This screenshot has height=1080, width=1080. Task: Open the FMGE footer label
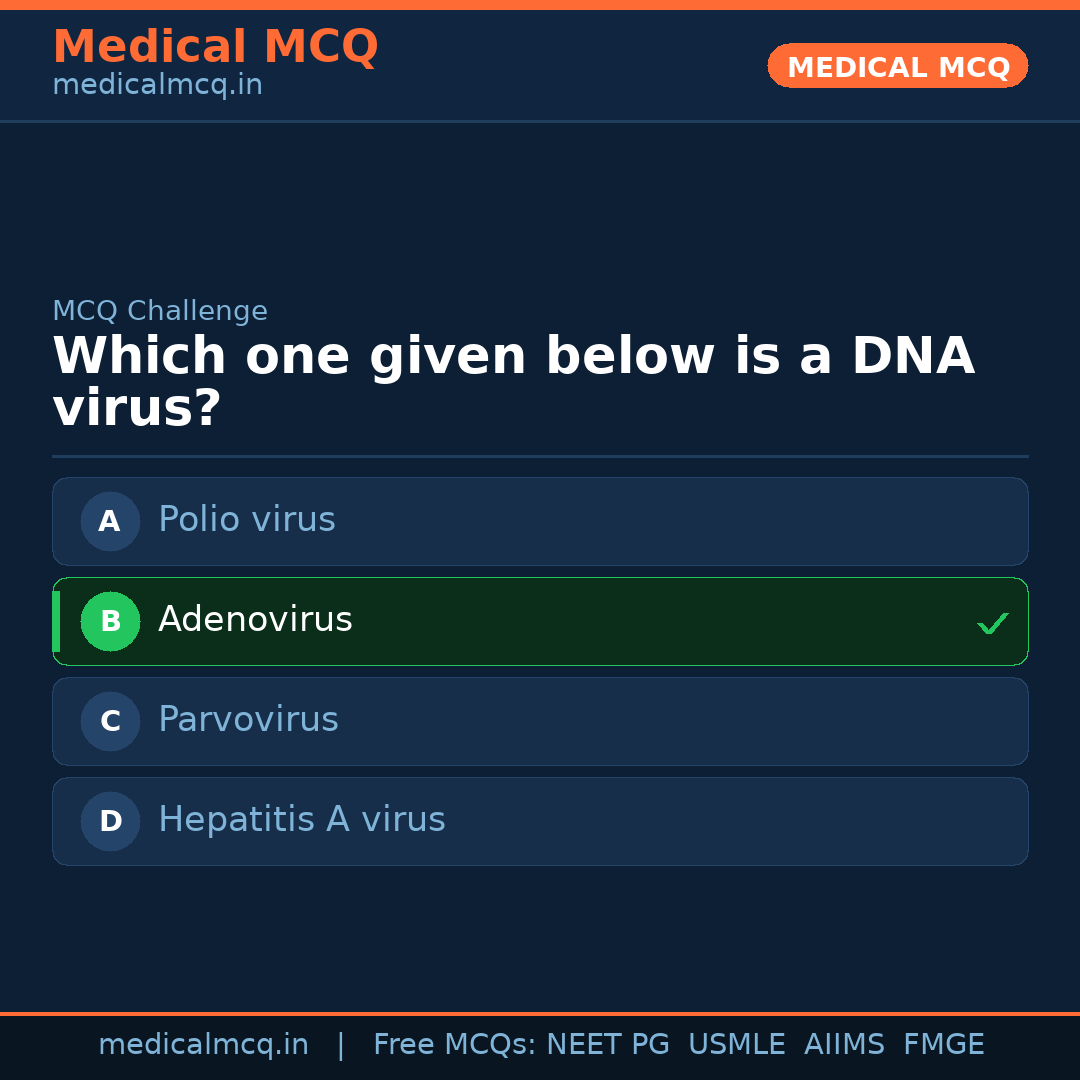click(943, 1045)
